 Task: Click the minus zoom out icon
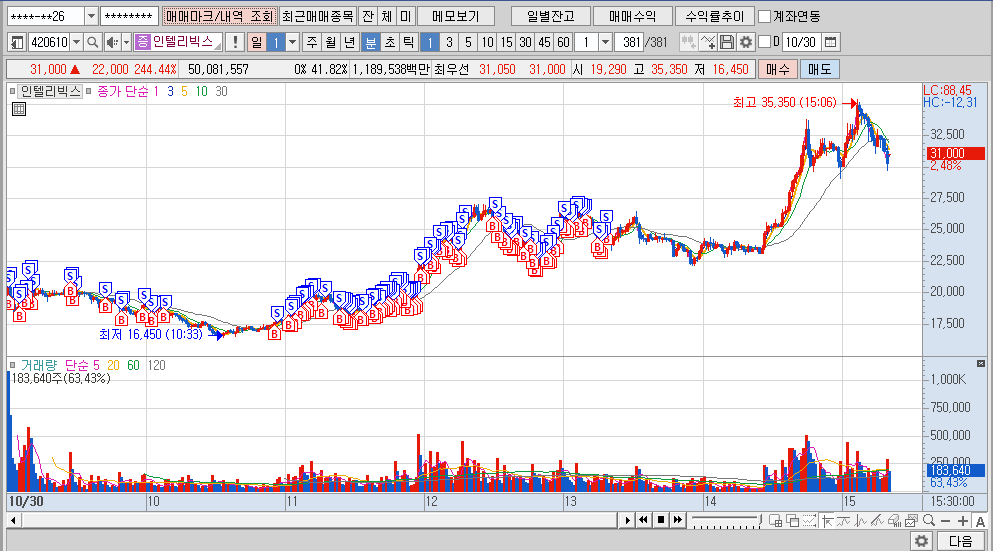click(x=946, y=521)
